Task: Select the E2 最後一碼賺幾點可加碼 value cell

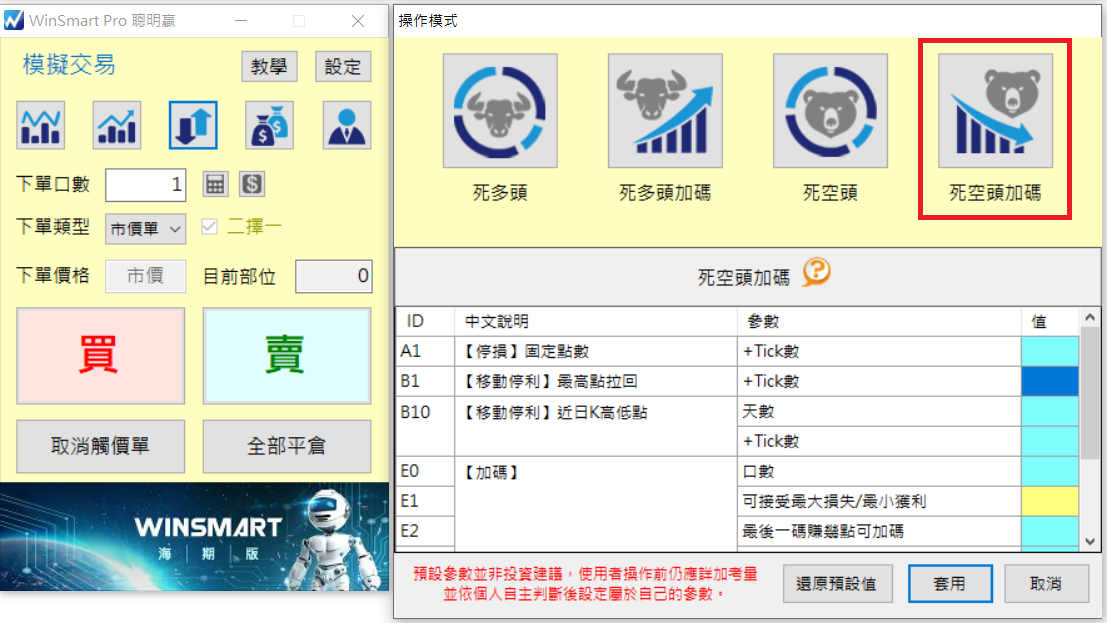Action: click(1050, 530)
